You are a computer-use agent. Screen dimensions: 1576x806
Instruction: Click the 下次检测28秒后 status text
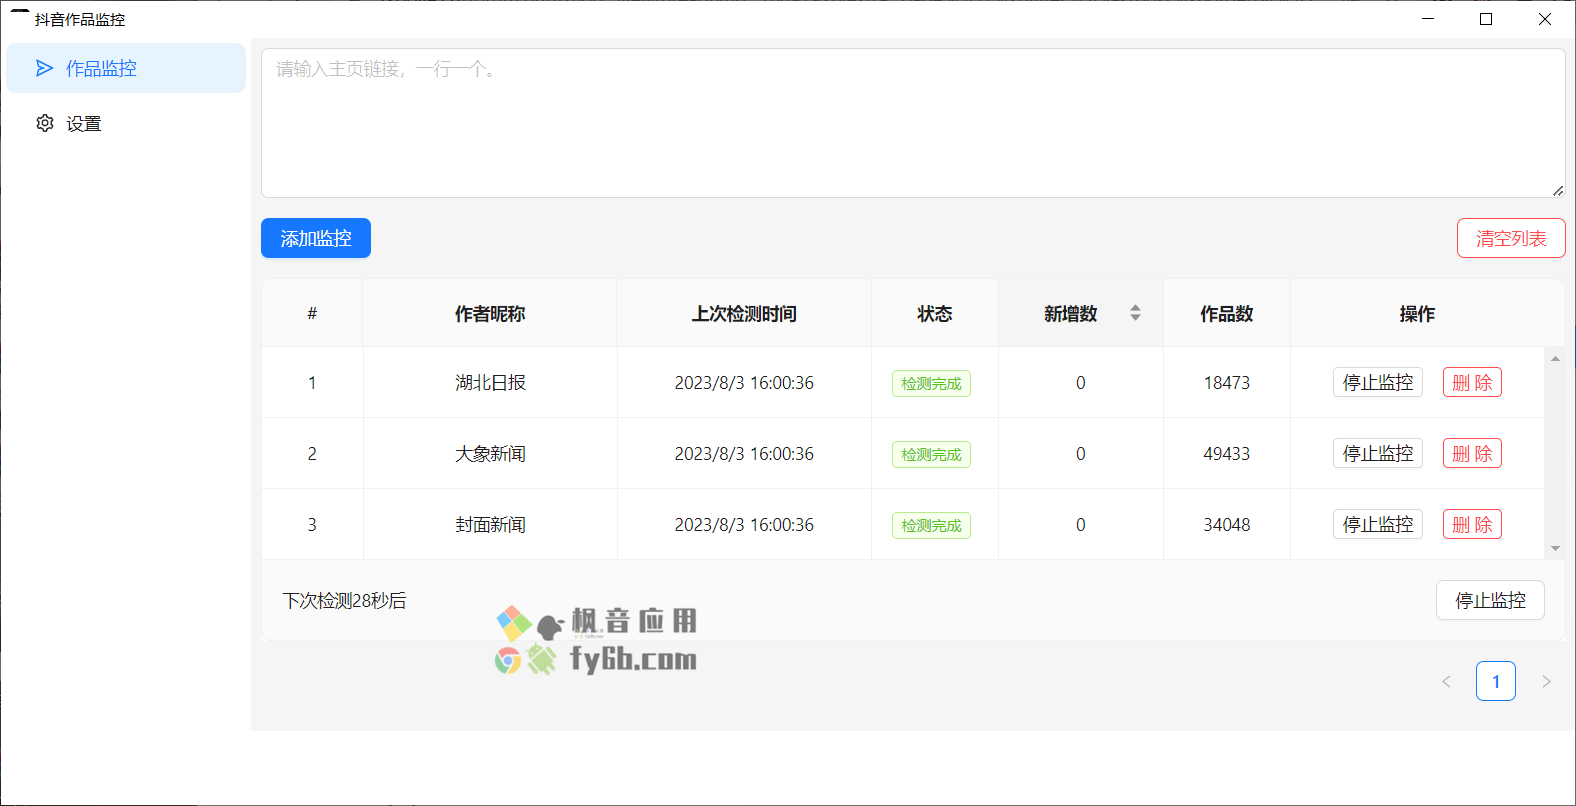[x=344, y=600]
